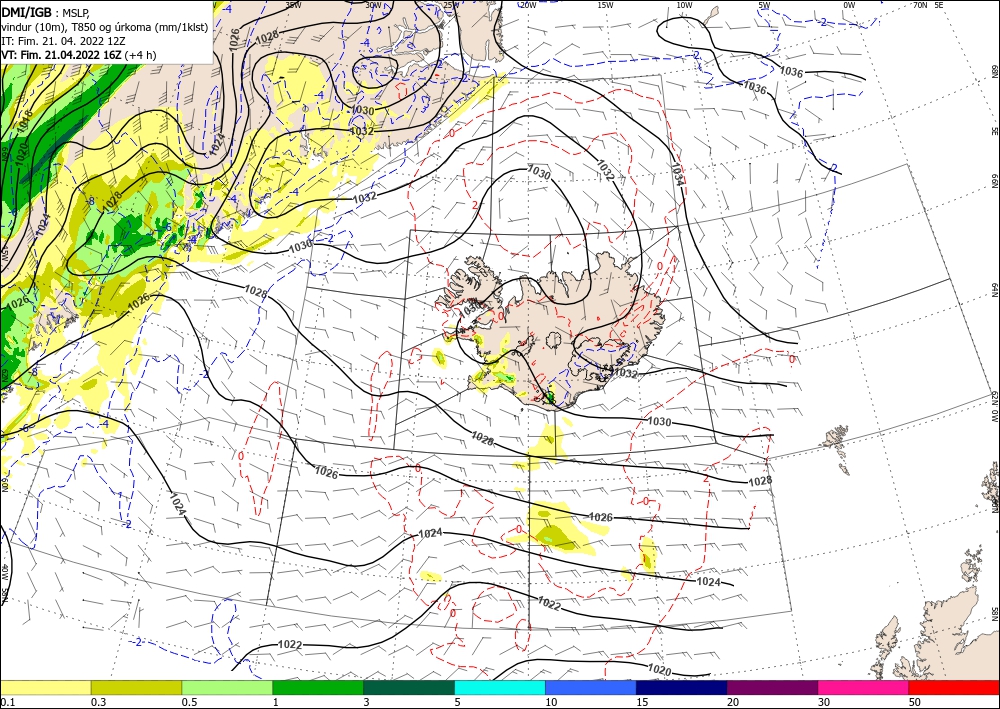Click the blue 10–15 legend swatch
The height and width of the screenshot is (709, 1000).
pyautogui.click(x=591, y=687)
